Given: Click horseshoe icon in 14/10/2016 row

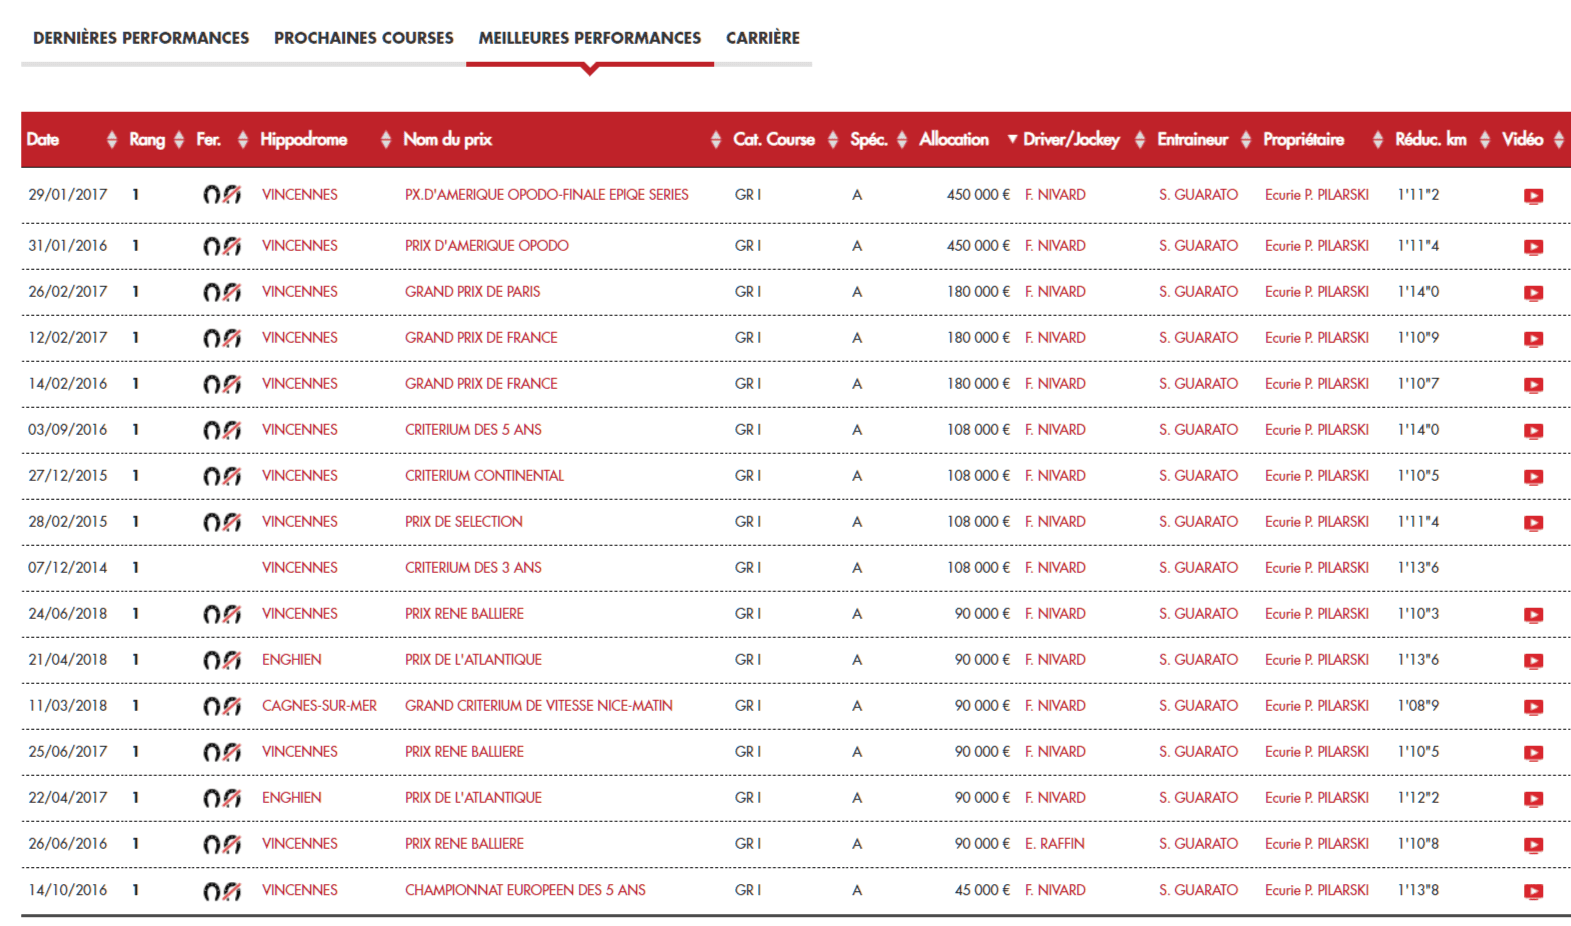Looking at the screenshot, I should (x=222, y=890).
